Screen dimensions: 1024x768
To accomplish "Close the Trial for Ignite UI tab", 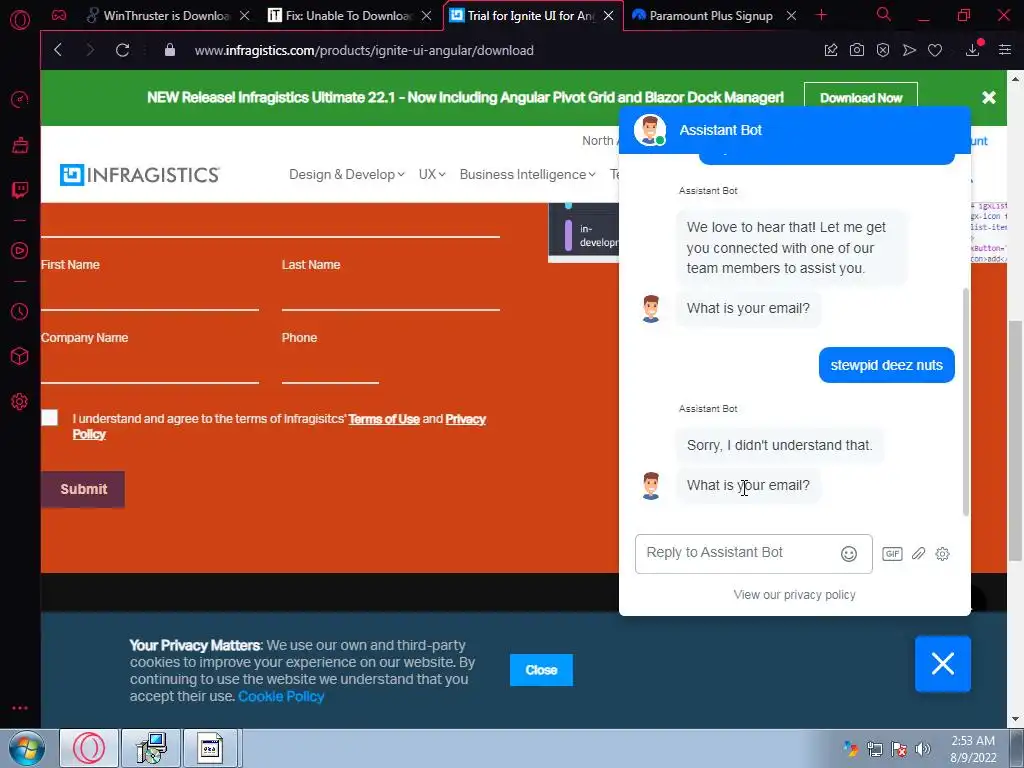I will point(609,15).
